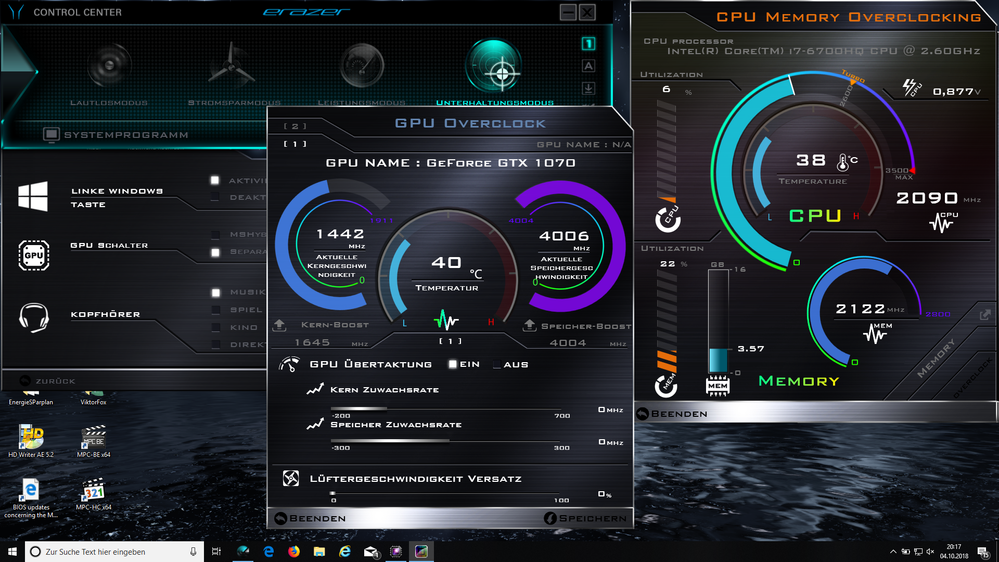
Task: Click the Kopfhörer headset icon
Action: coord(33,317)
